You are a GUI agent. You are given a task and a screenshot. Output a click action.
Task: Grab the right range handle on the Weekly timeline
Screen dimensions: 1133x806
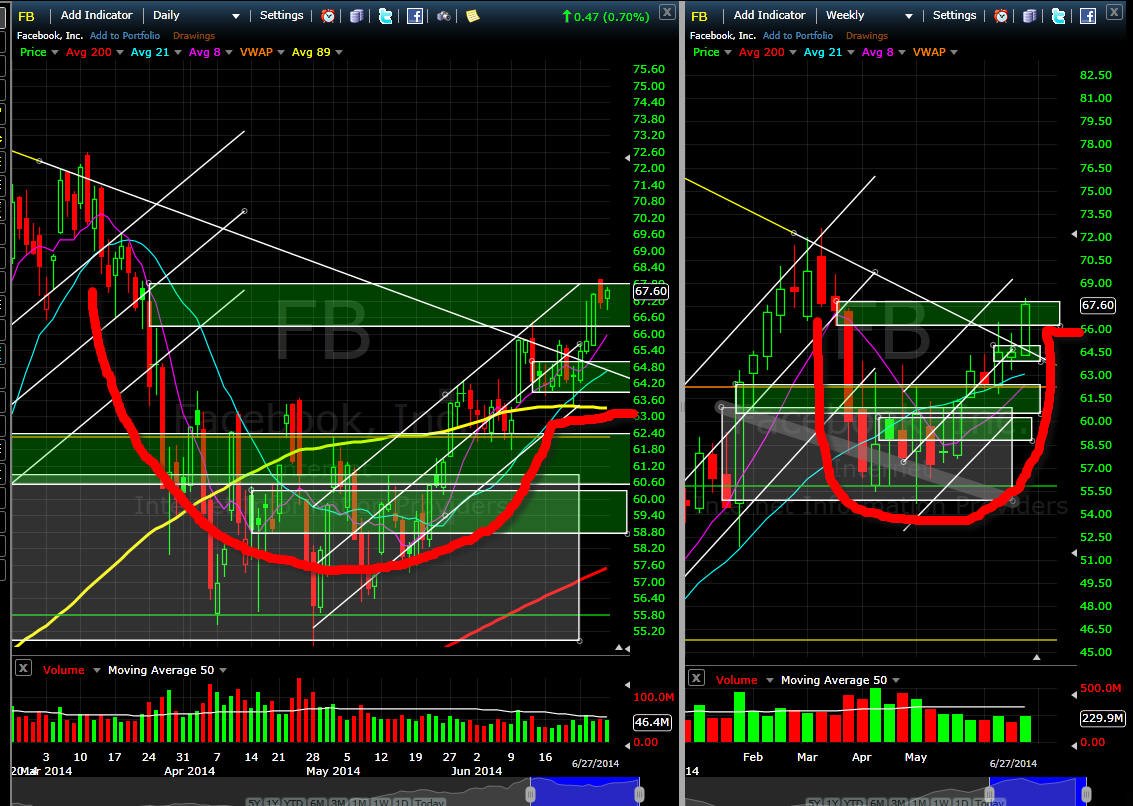1085,795
